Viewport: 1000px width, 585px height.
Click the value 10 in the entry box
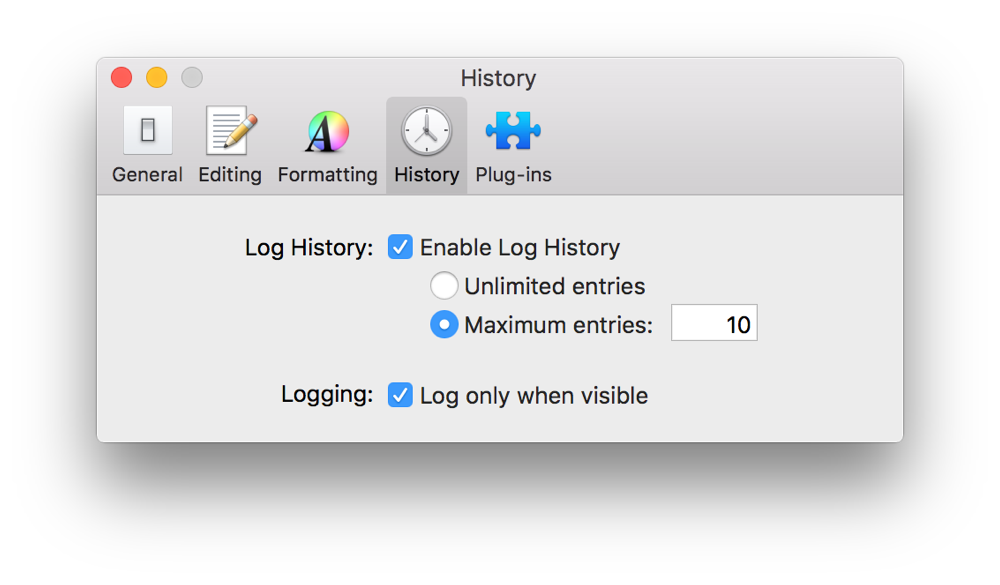click(736, 322)
